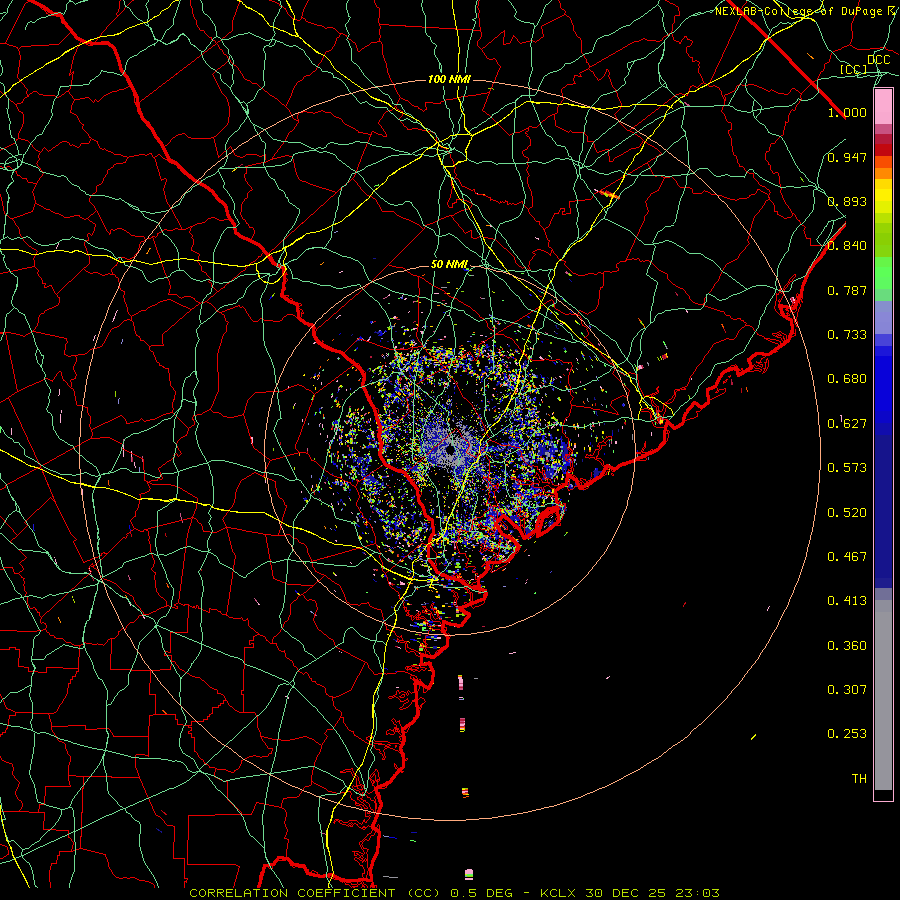900x900 pixels.
Task: Click the 0.413 scale value
Action: coord(847,601)
